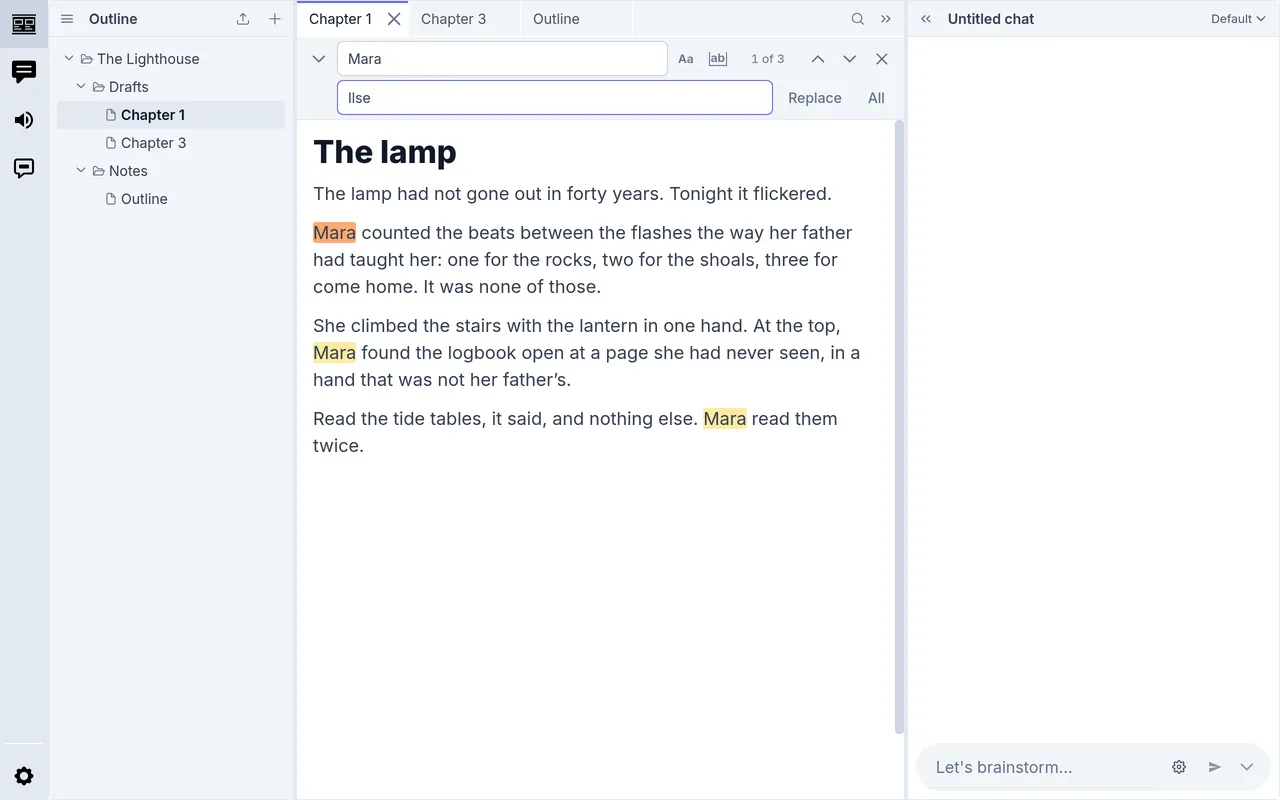1280x800 pixels.
Task: Select the Chapter 1 tab
Action: 340,19
